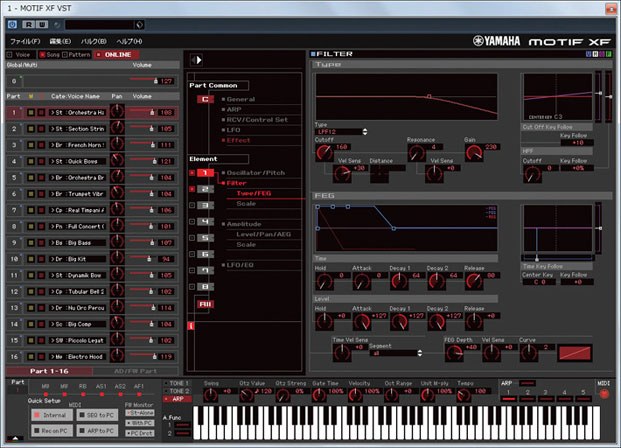Image resolution: width=621 pixels, height=448 pixels.
Task: Click the Level Attack knob in FEG
Action: (x=362, y=322)
